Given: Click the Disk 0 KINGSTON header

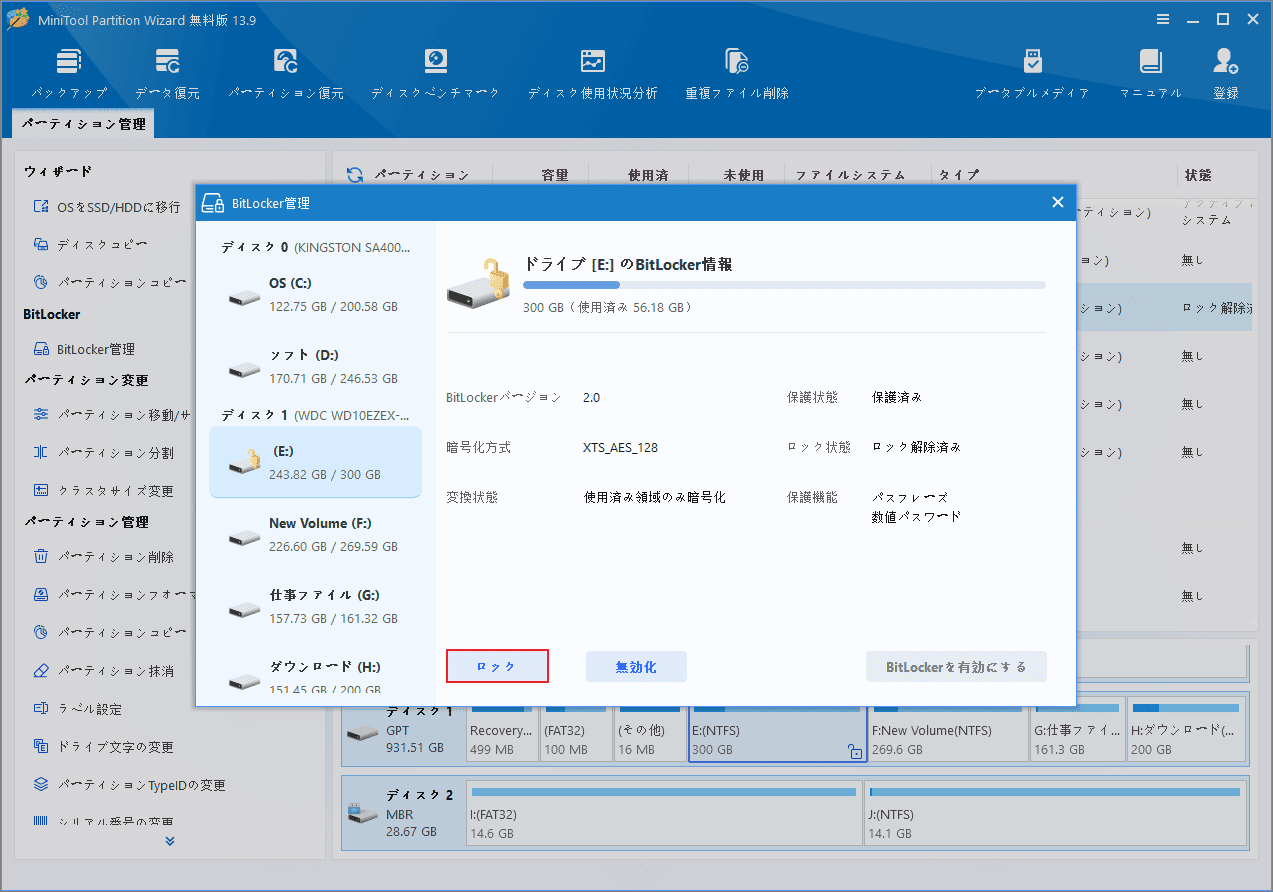Looking at the screenshot, I should coord(315,247).
